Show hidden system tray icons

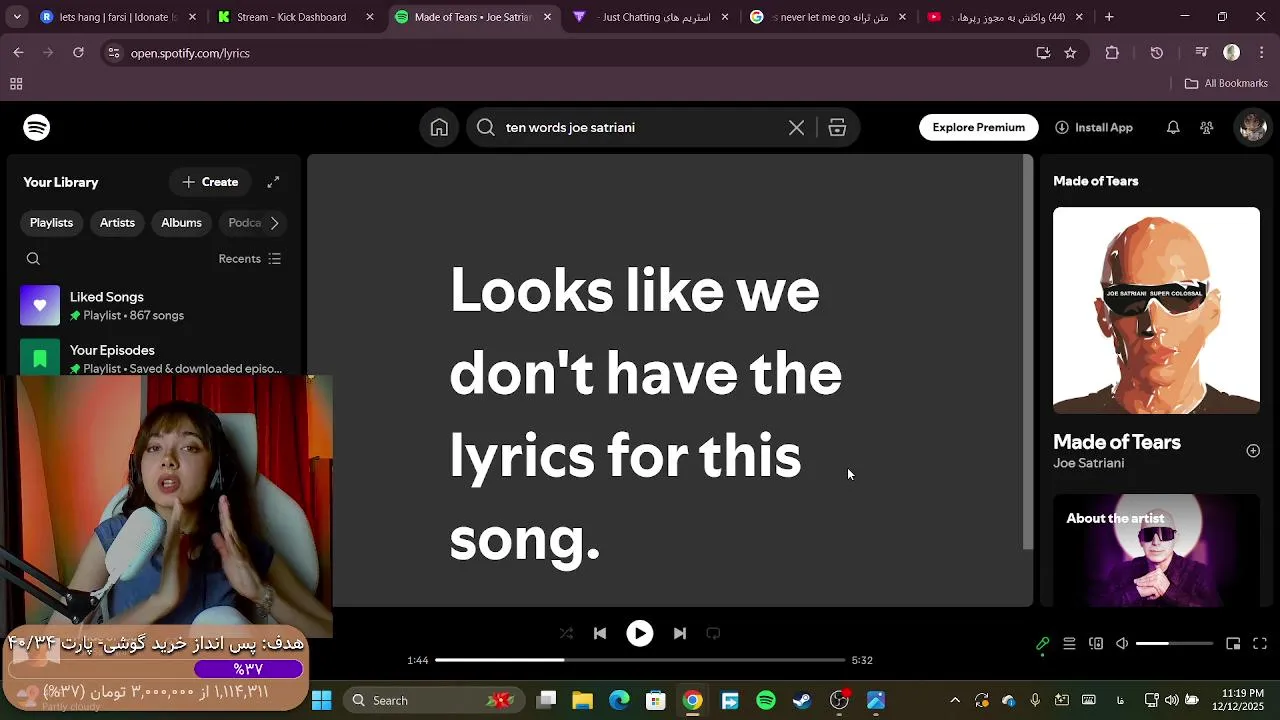[955, 700]
